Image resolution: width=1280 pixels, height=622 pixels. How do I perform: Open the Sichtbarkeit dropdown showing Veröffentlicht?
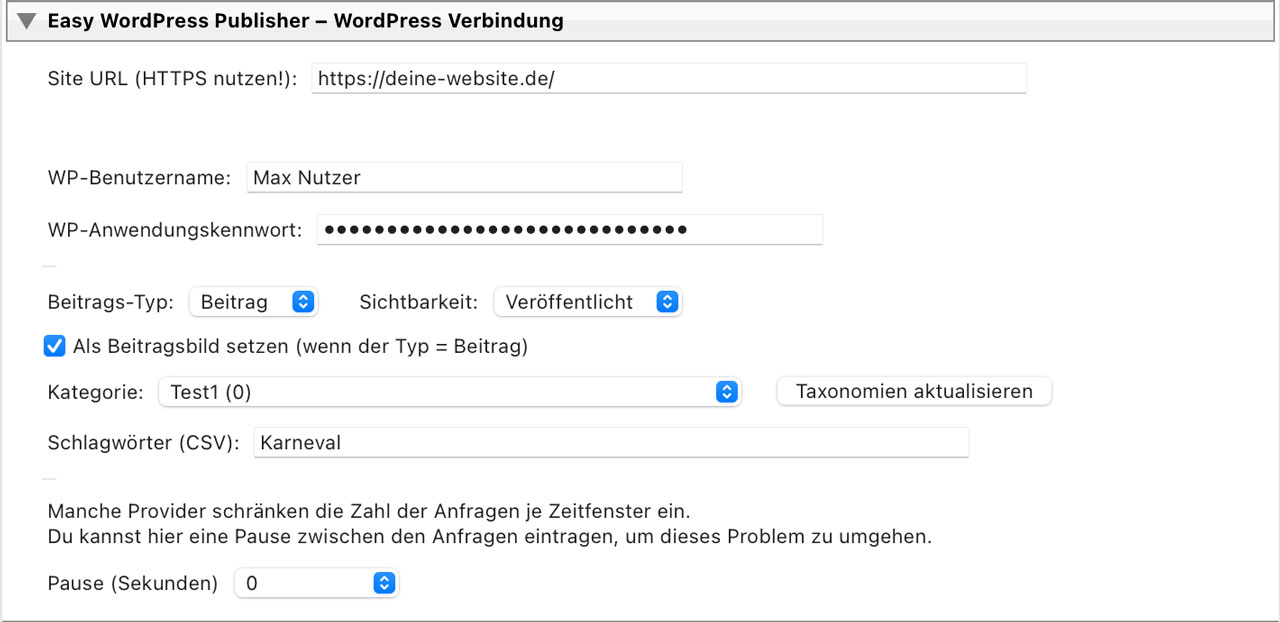587,302
